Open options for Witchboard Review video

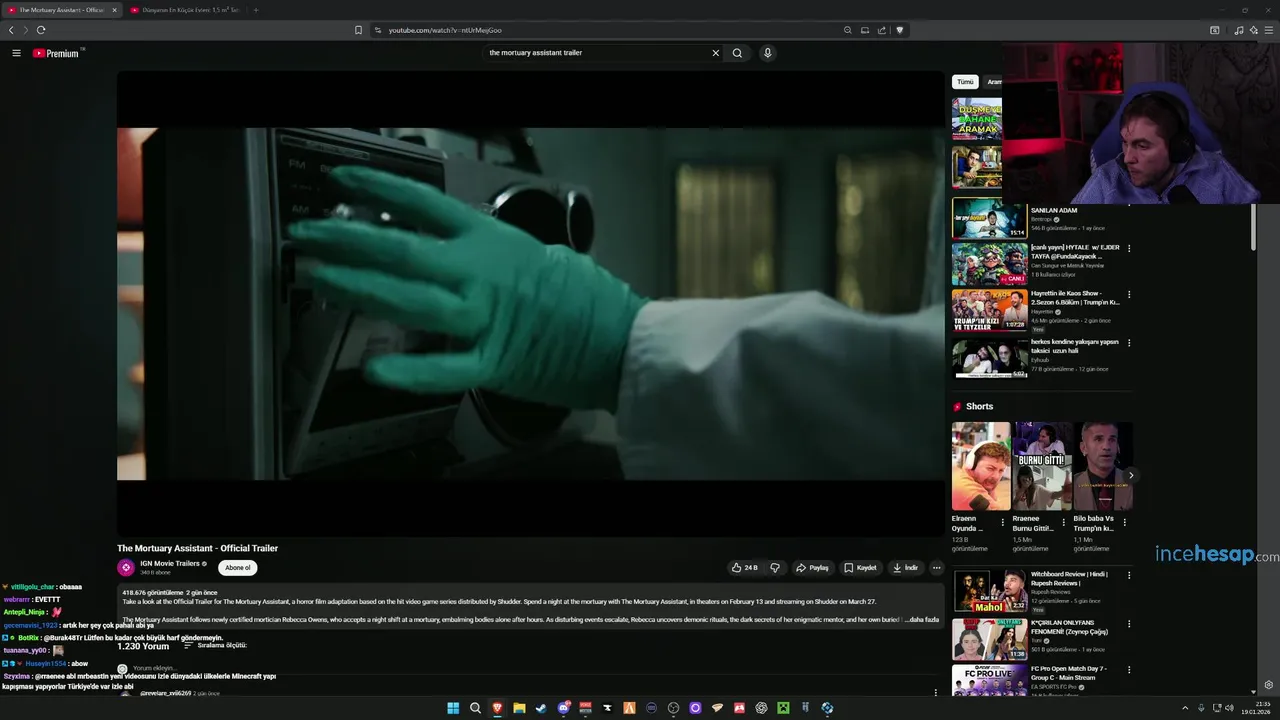click(1129, 575)
